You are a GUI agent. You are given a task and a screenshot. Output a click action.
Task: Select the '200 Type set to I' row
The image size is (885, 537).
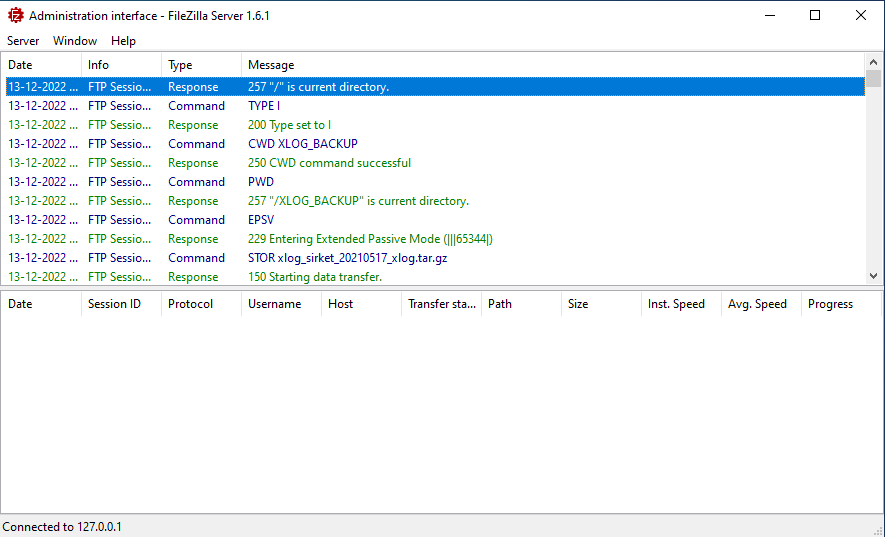tap(435, 125)
